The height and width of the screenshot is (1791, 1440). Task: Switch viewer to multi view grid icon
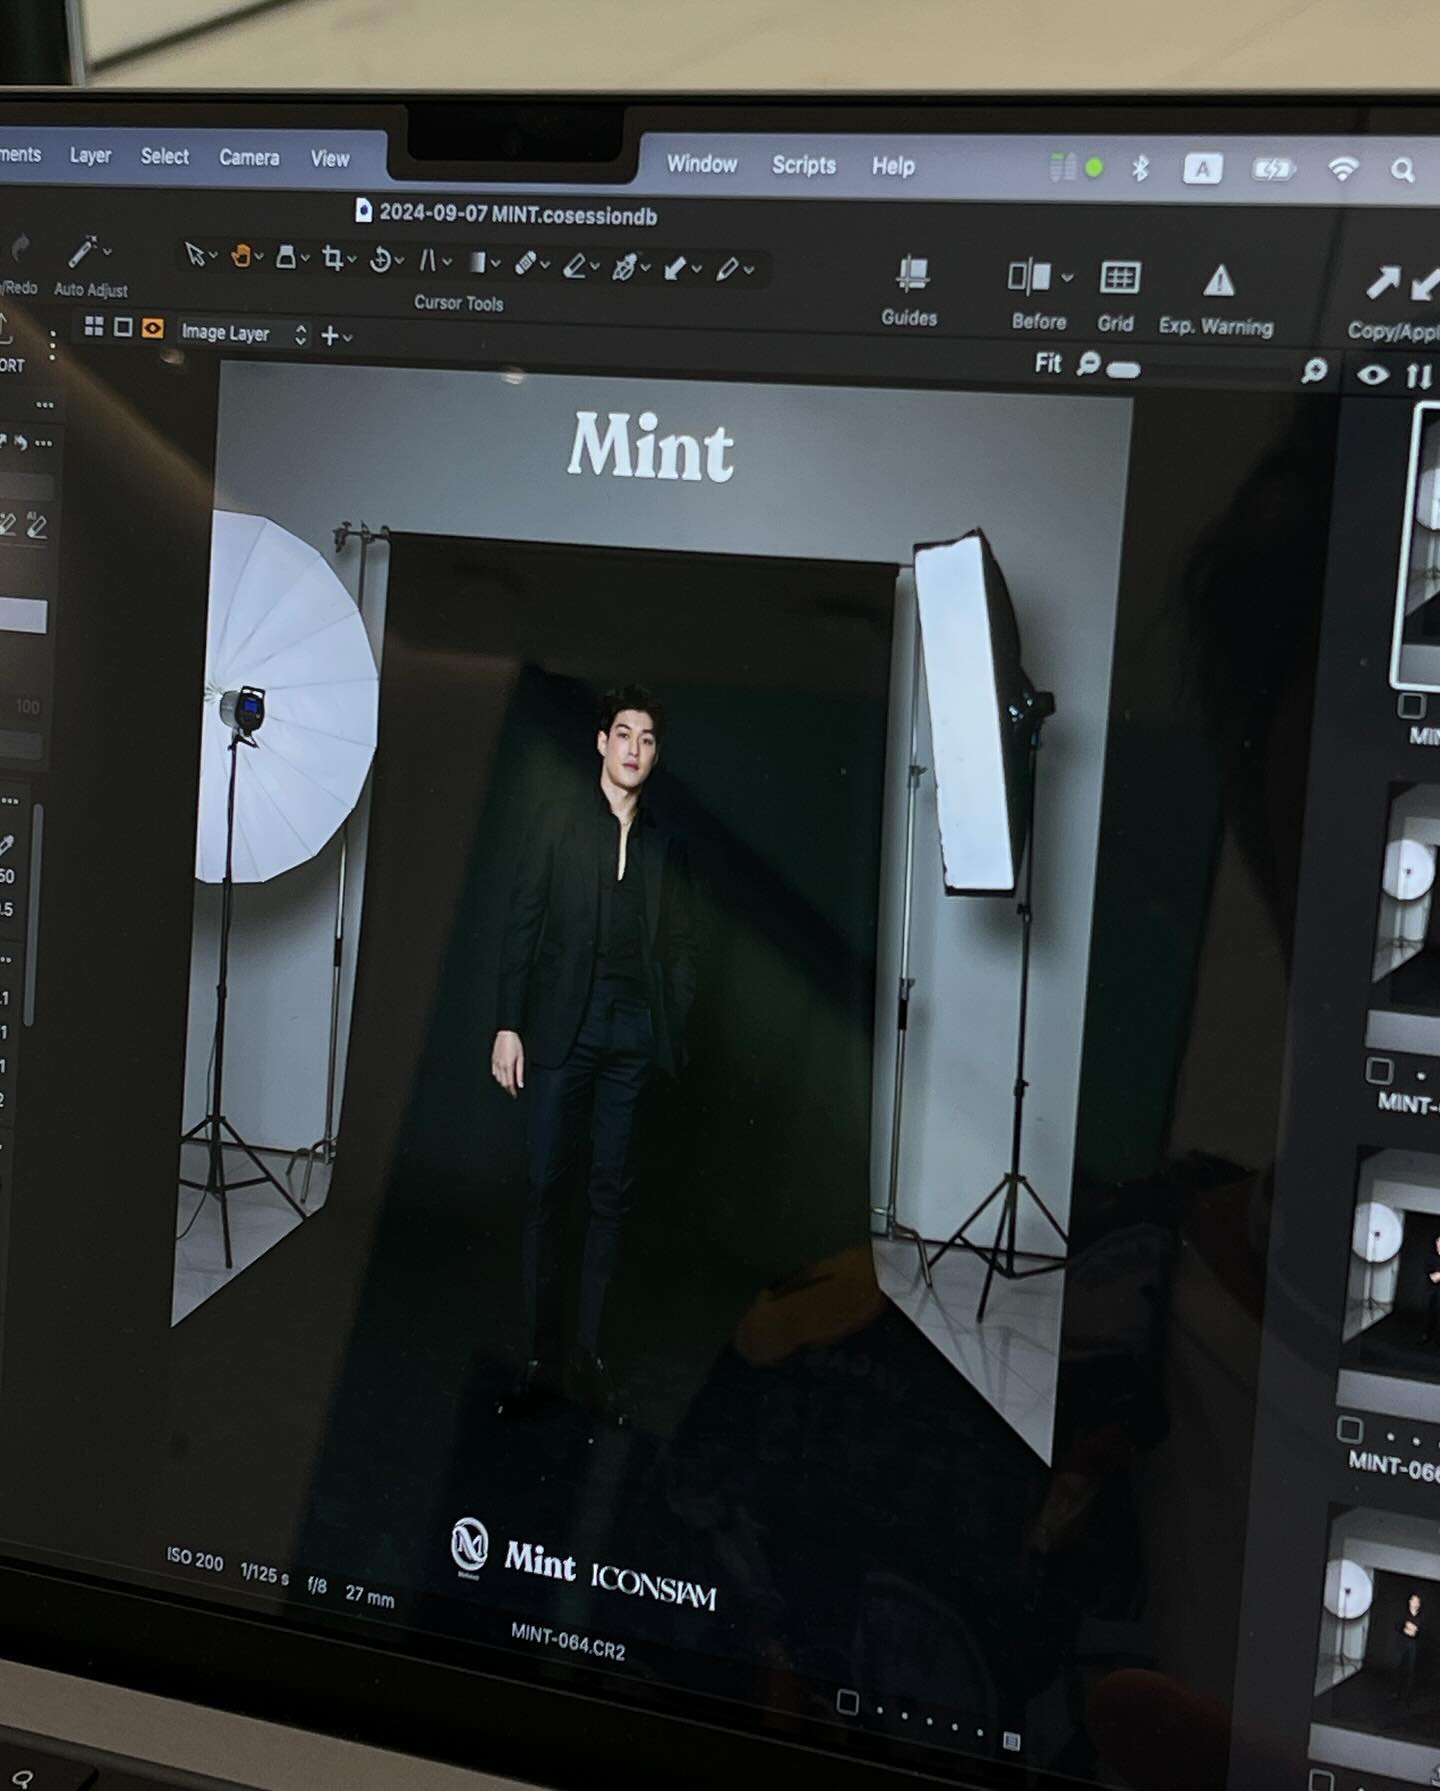[94, 326]
